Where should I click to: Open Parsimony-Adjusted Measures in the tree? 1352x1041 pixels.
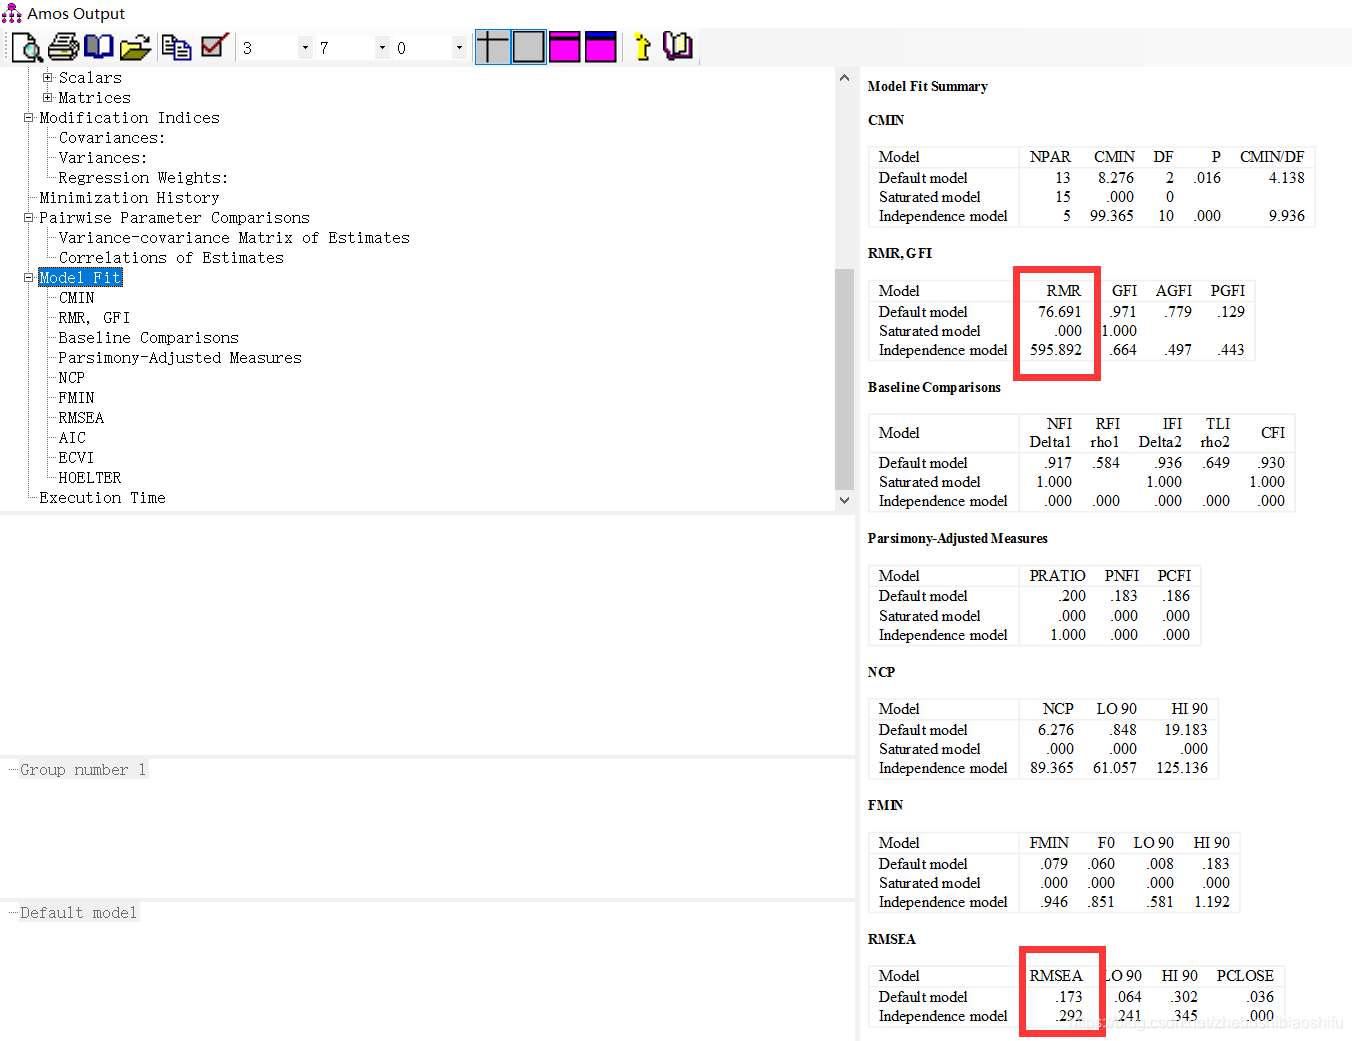(x=180, y=358)
